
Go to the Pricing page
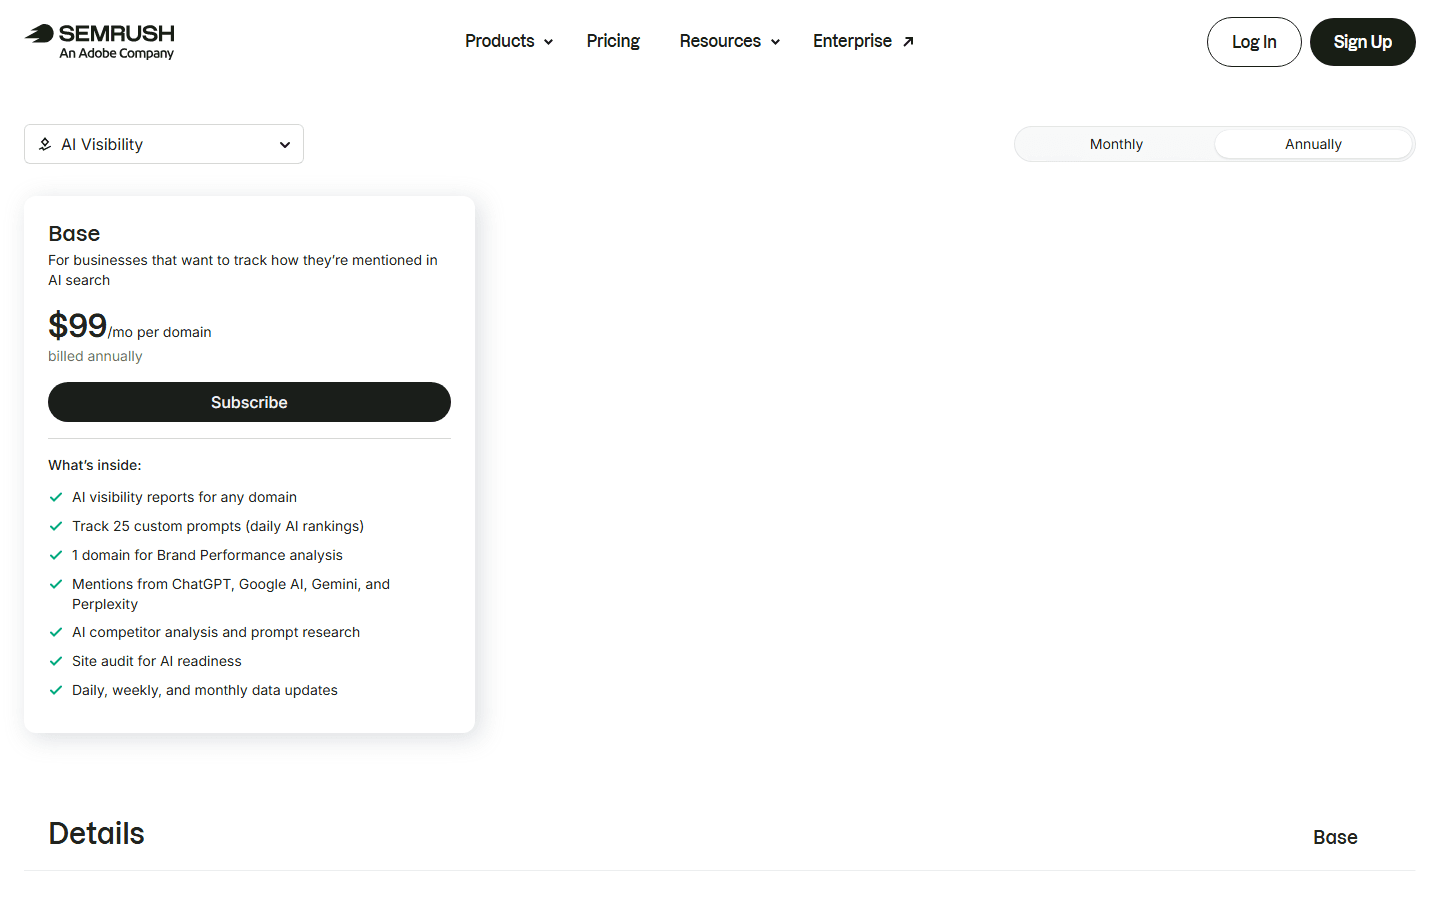point(613,41)
